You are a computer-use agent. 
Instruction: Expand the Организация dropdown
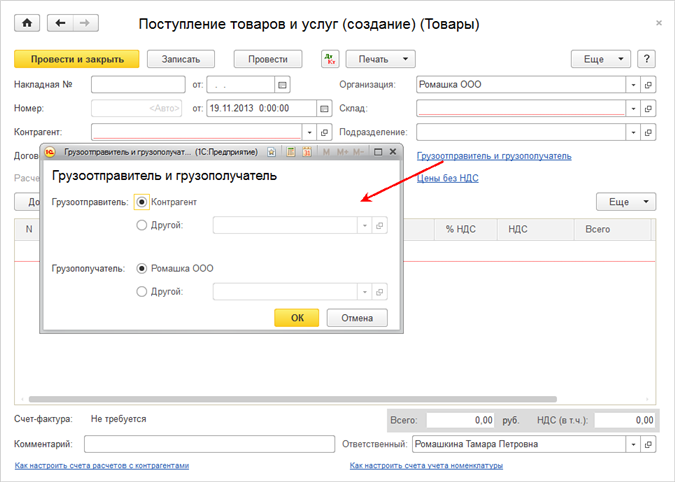click(633, 85)
